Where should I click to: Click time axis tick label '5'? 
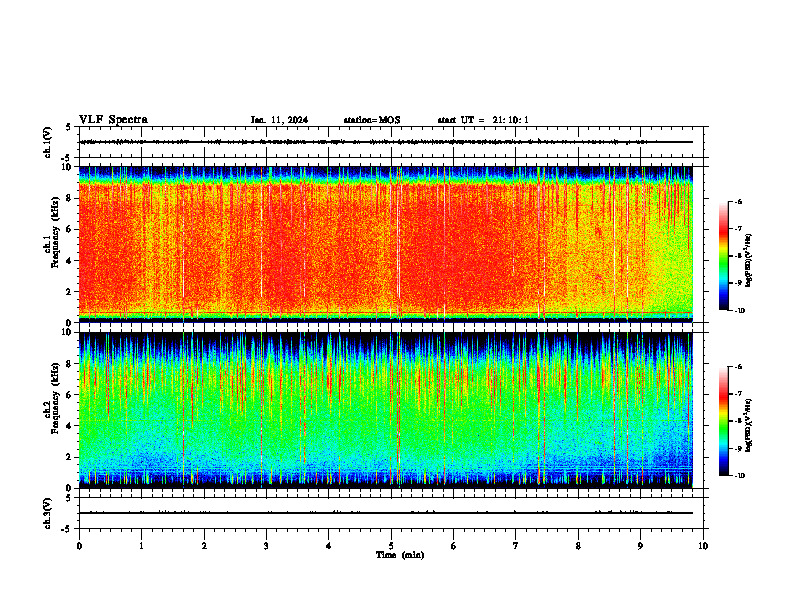pos(391,546)
